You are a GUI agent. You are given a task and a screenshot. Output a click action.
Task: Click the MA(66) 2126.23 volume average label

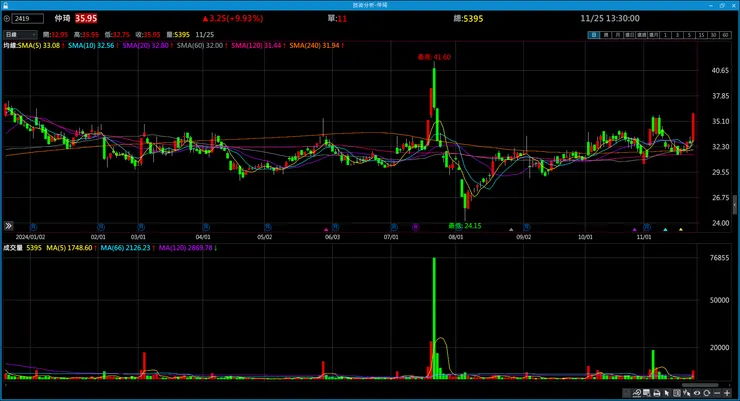pyautogui.click(x=128, y=248)
